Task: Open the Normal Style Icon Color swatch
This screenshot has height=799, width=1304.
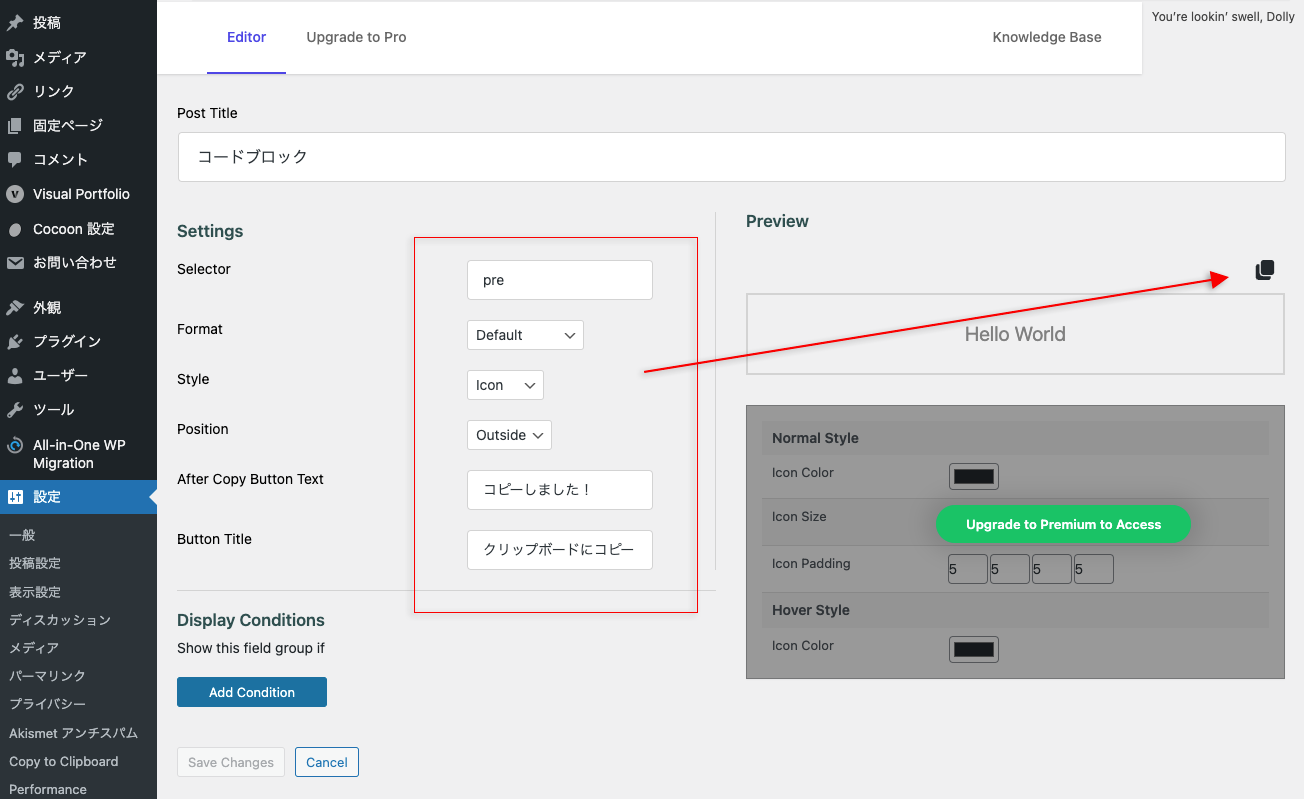Action: coord(973,476)
